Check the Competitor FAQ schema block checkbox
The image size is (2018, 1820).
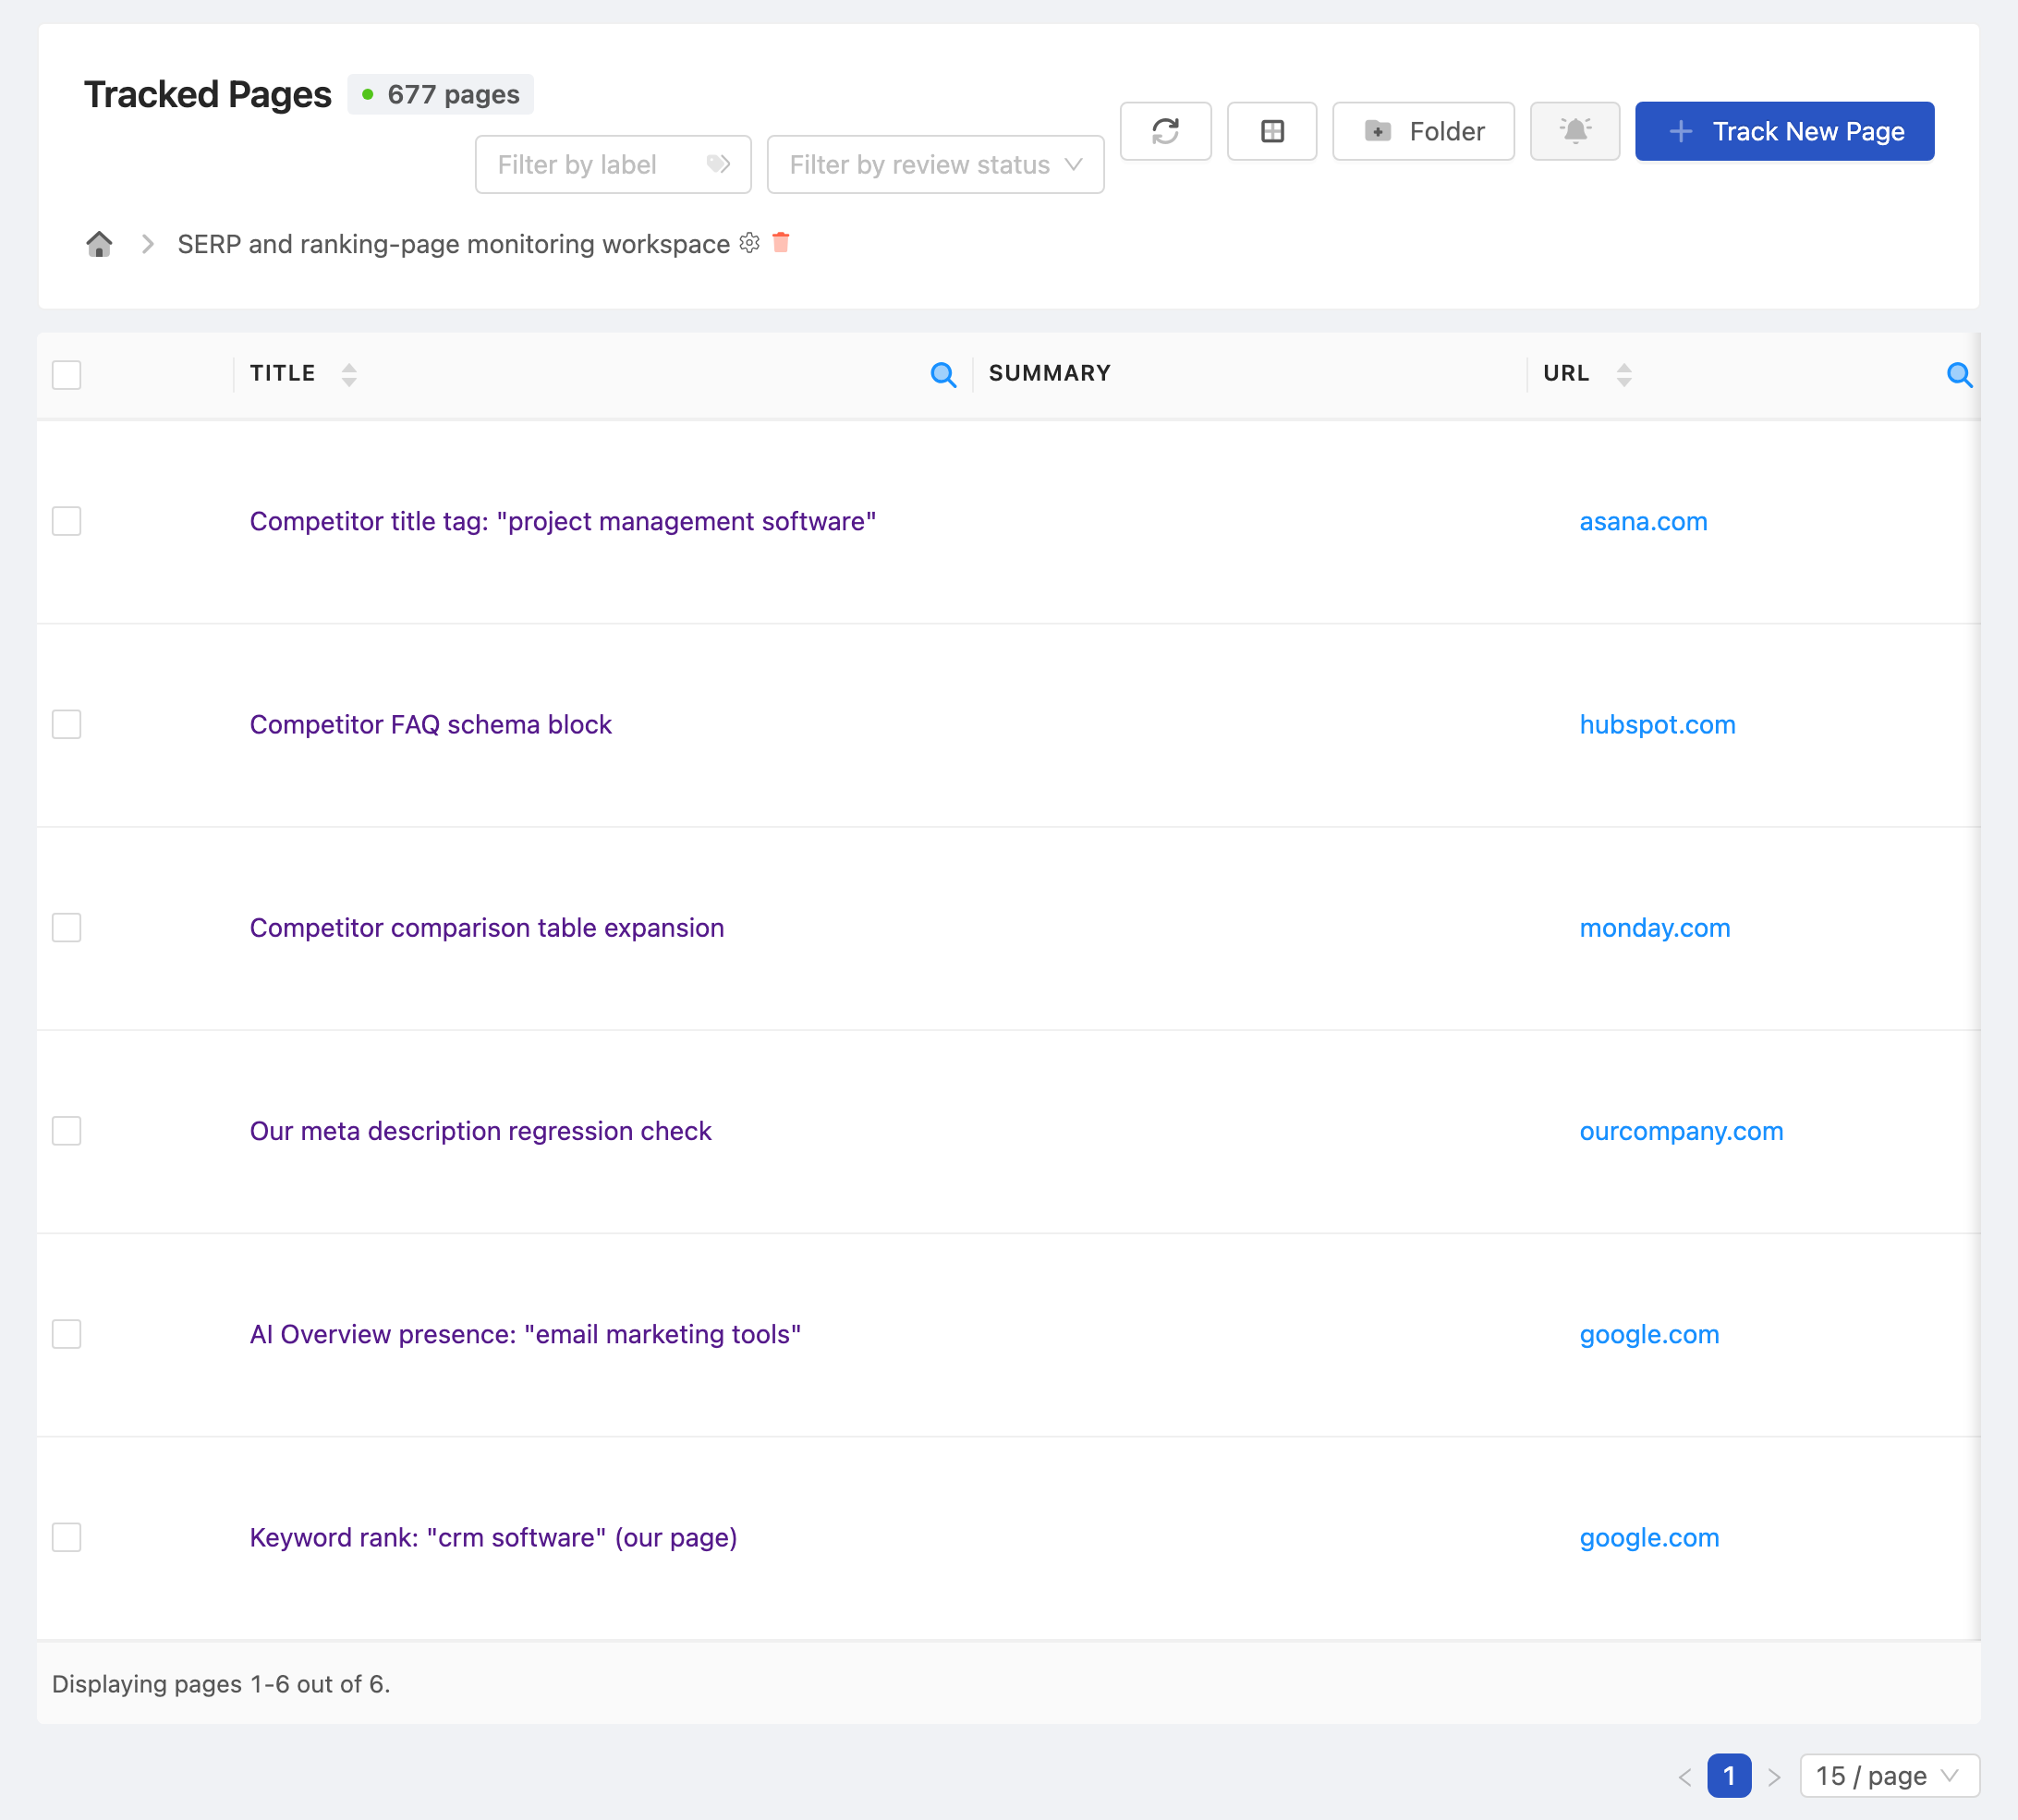(x=67, y=724)
